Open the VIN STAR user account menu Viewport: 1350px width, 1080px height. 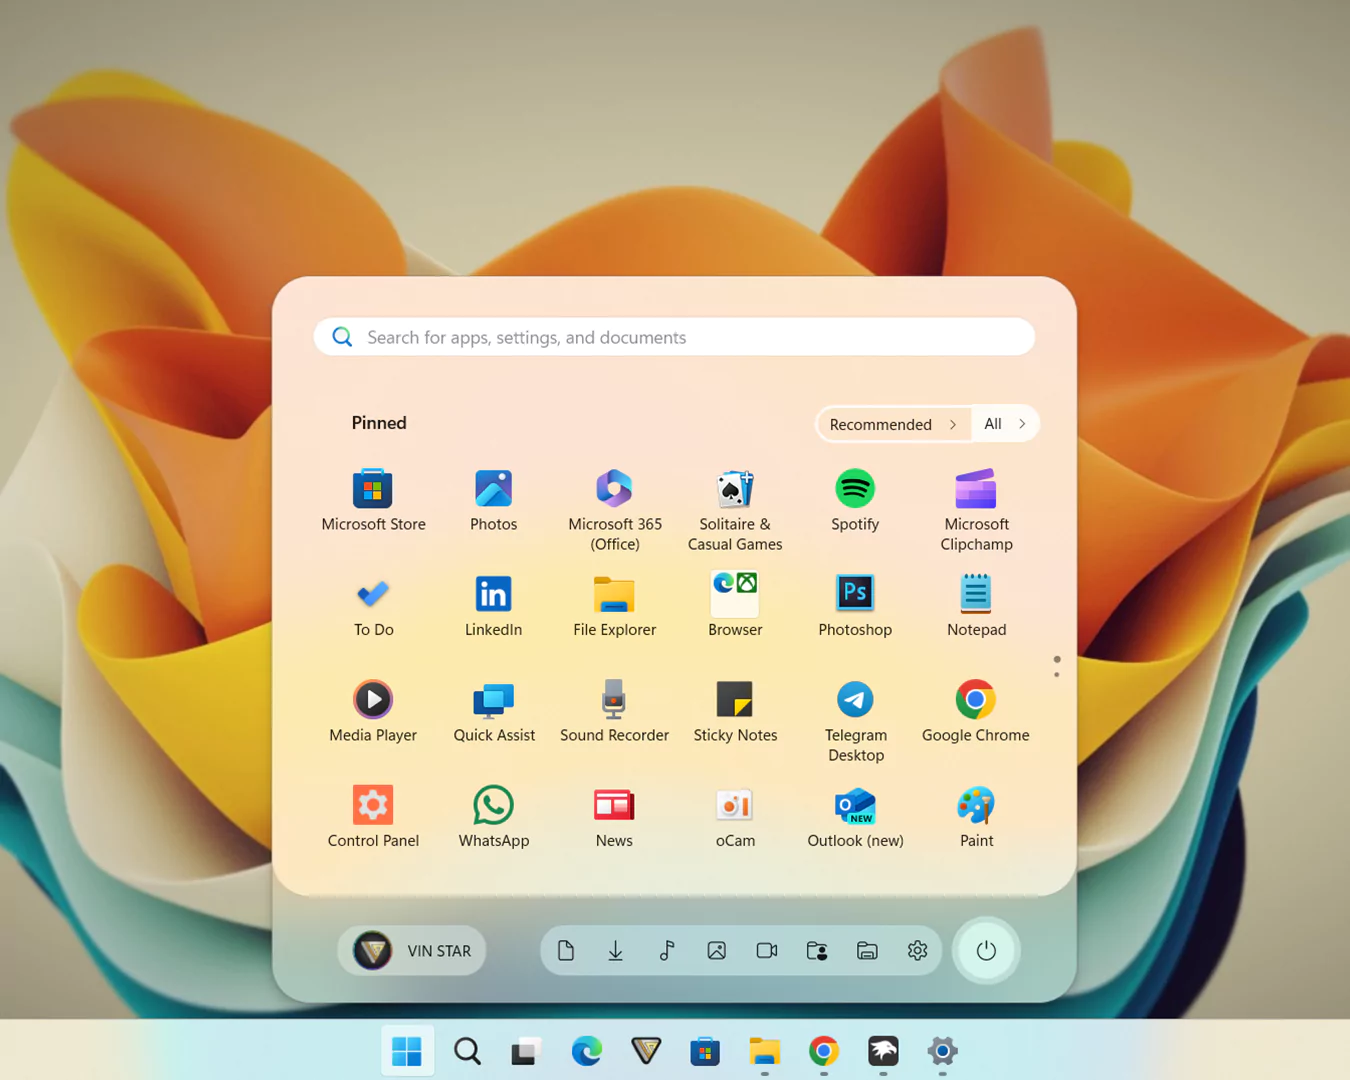[413, 951]
